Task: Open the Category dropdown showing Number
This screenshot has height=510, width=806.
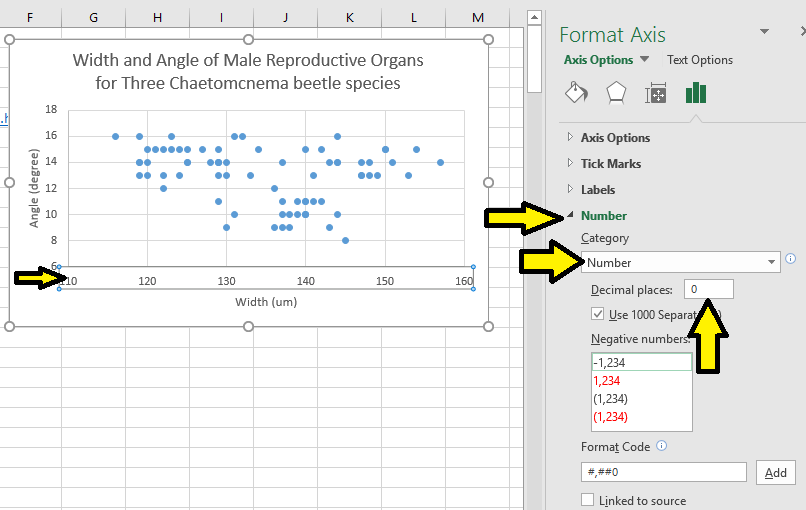Action: [681, 263]
